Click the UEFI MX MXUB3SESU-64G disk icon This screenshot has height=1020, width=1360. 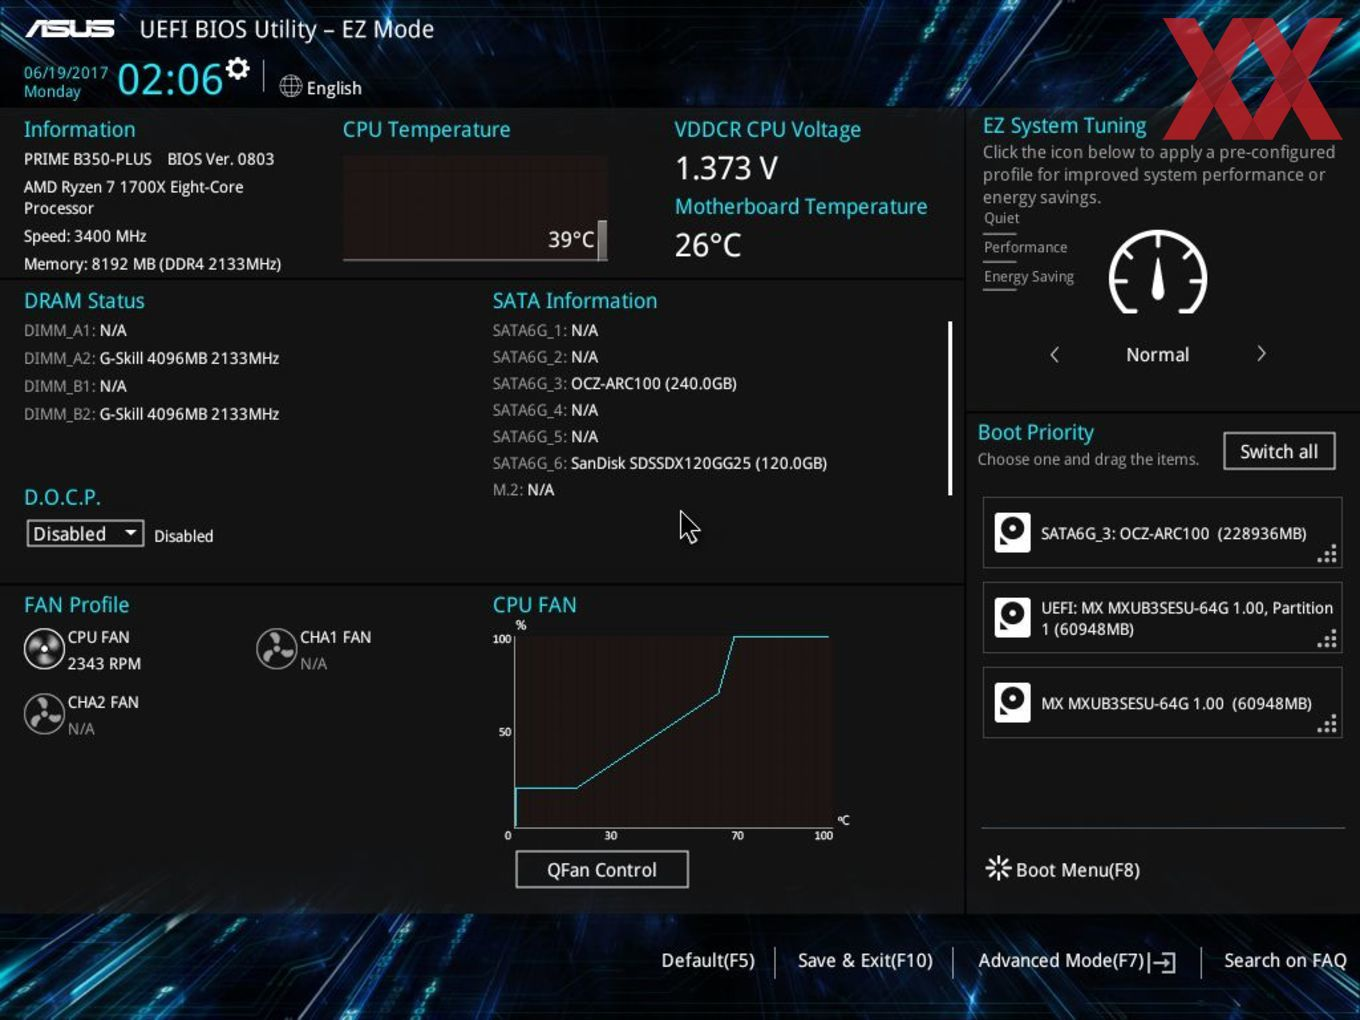[1012, 617]
